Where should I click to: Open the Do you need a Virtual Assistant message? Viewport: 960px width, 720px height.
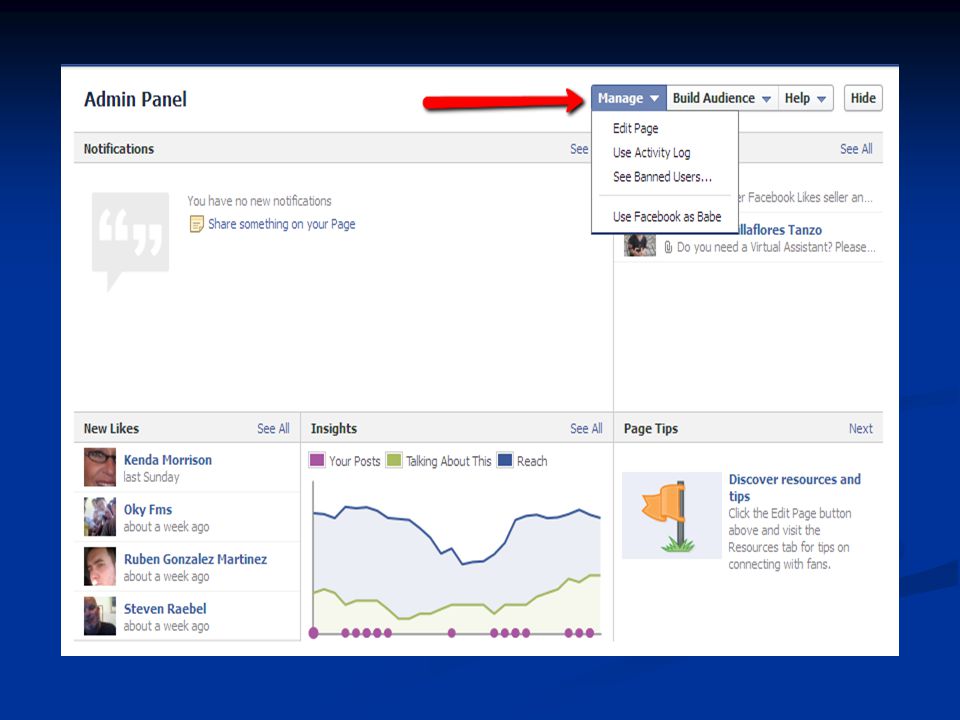[776, 247]
